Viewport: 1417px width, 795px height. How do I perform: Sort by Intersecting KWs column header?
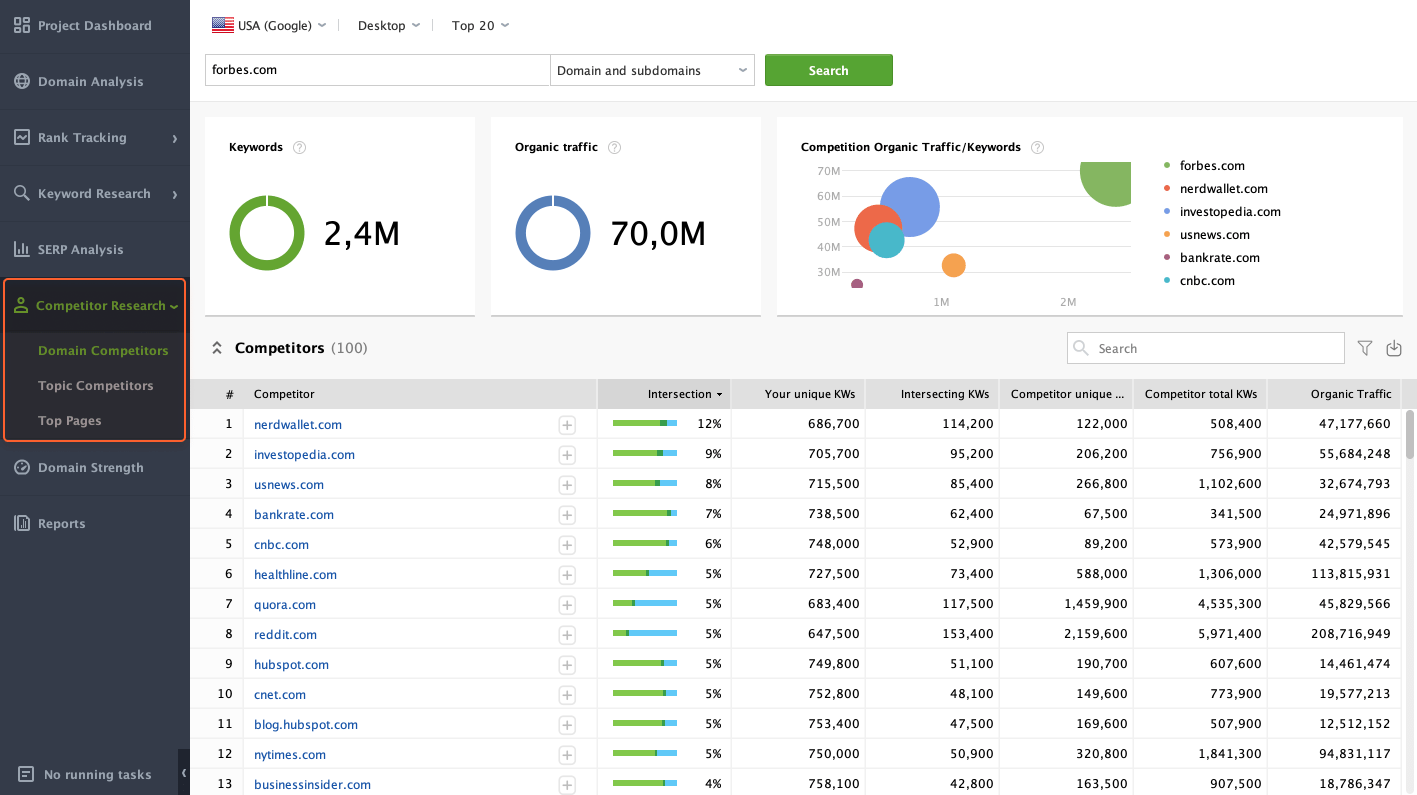[x=932, y=394]
